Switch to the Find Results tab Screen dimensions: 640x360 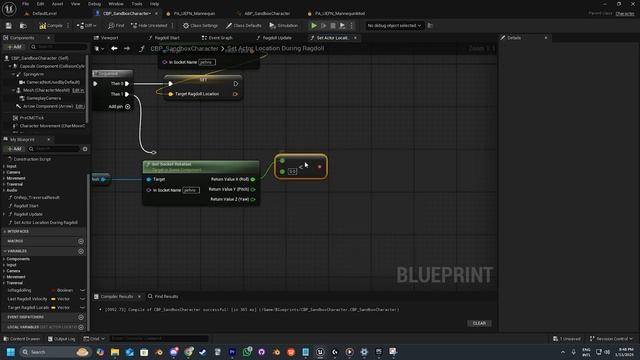163,296
